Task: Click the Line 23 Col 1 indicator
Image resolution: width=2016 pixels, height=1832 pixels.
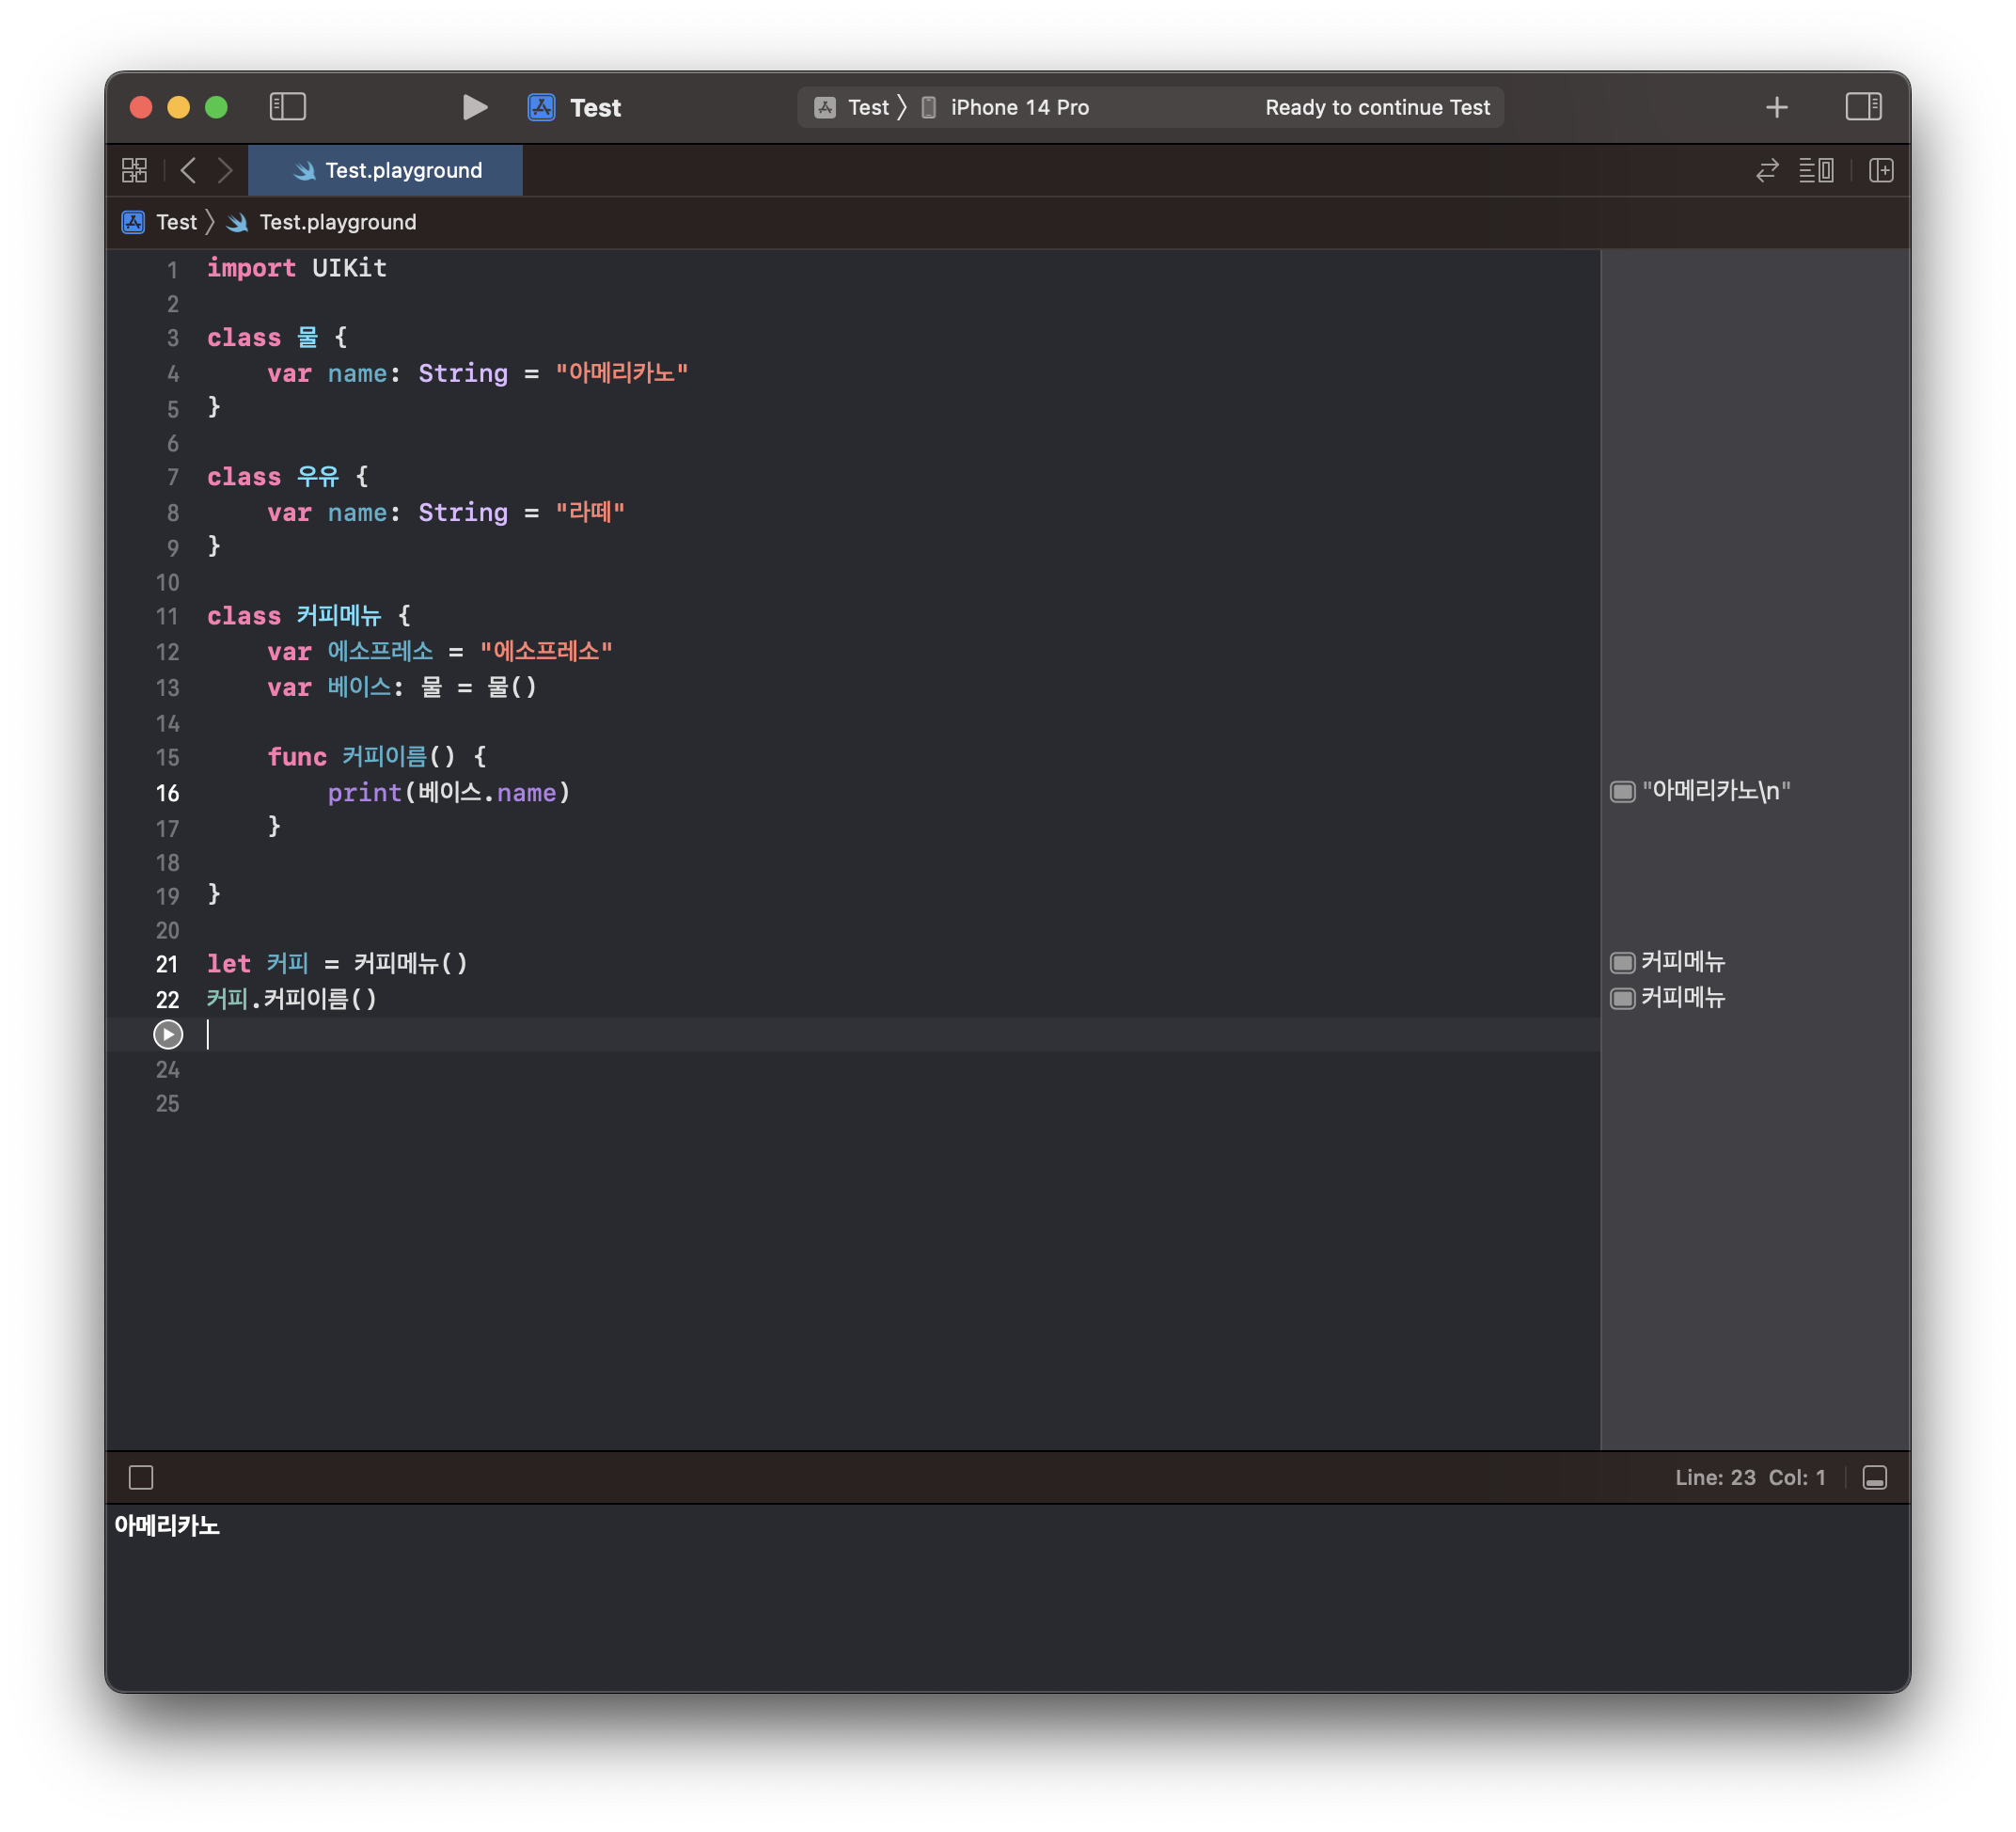Action: (x=1750, y=1477)
